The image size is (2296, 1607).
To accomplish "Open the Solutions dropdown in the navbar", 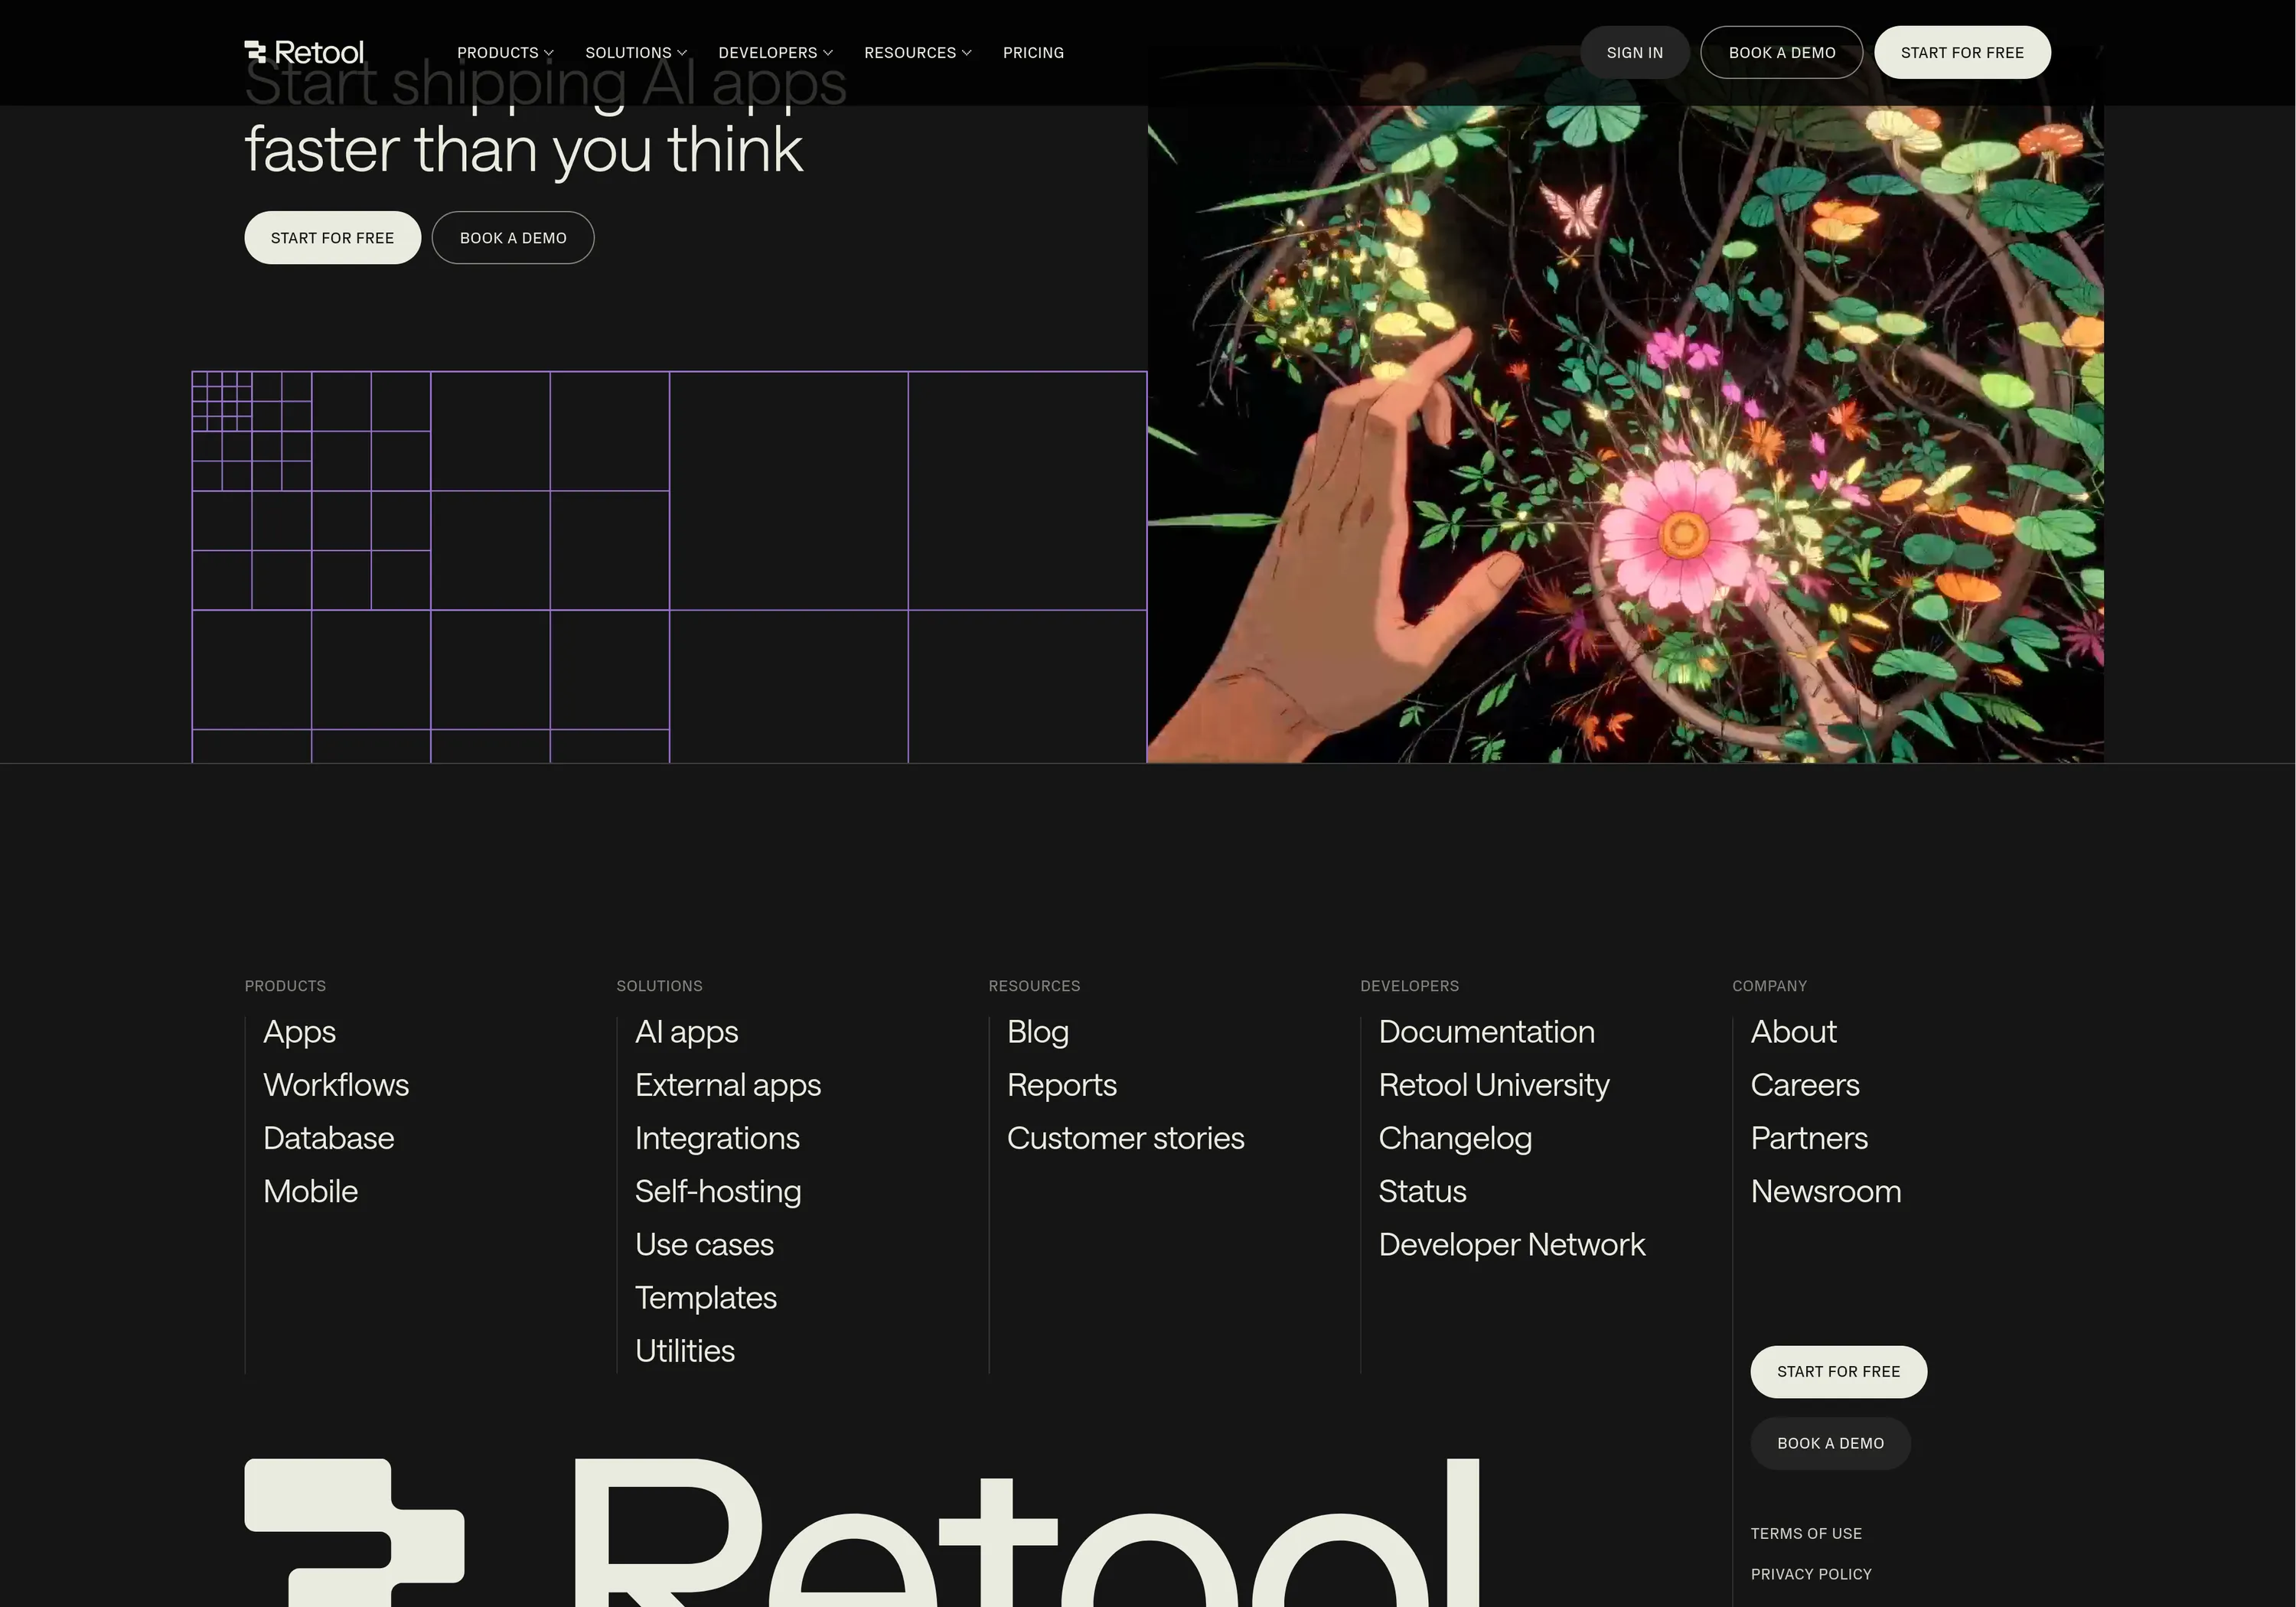I will pos(636,53).
